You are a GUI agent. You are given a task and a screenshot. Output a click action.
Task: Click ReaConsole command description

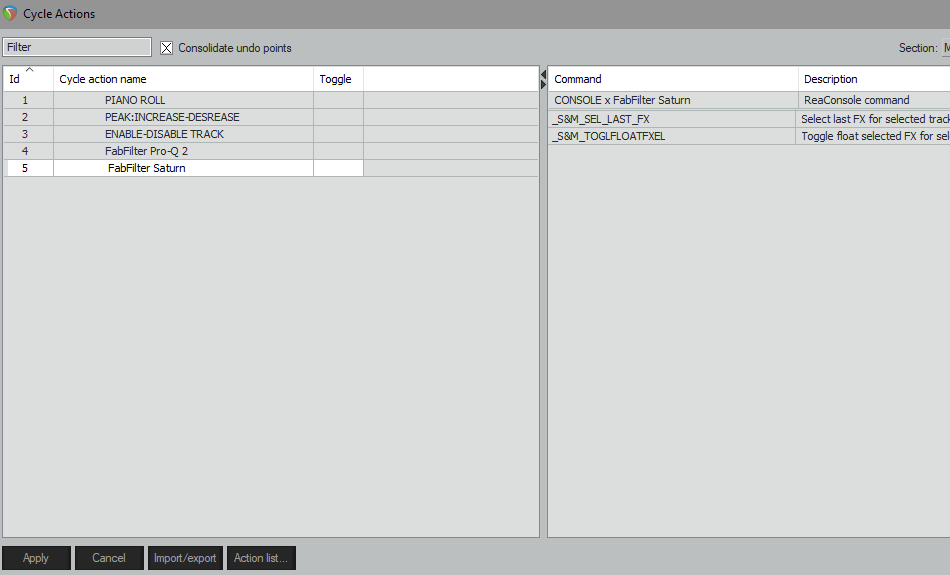click(874, 100)
